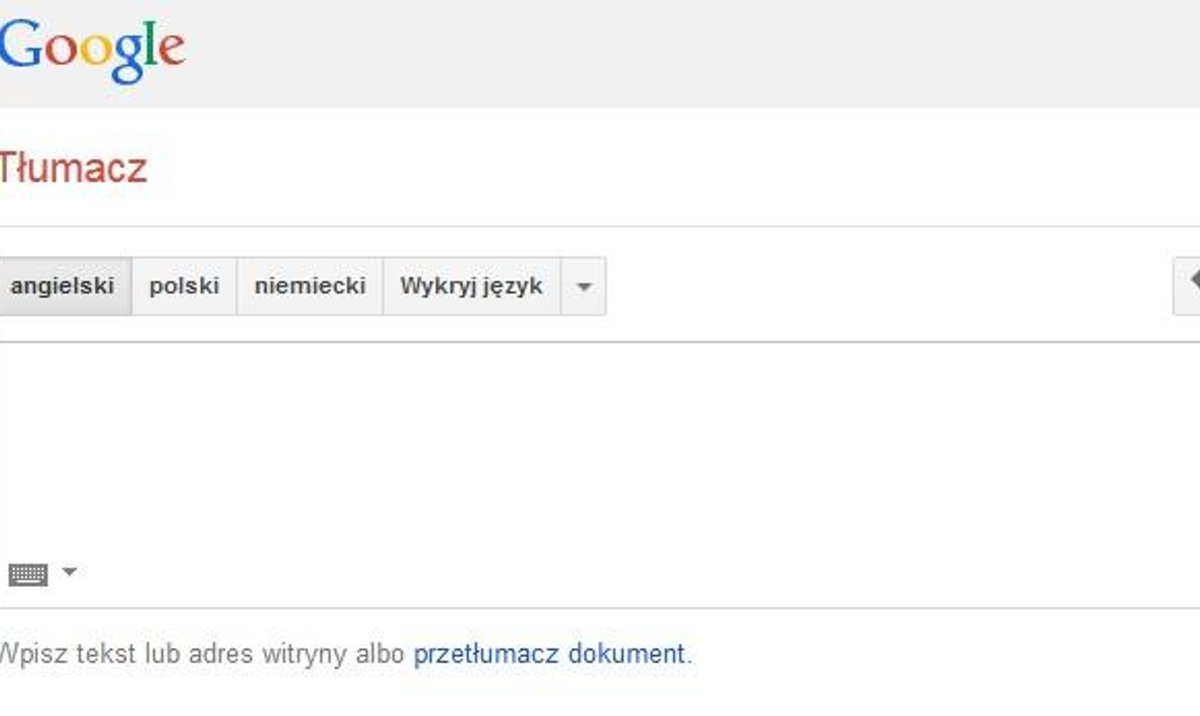Open the virtual keyboard icon
Image resolution: width=1200 pixels, height=716 pixels.
click(x=28, y=575)
